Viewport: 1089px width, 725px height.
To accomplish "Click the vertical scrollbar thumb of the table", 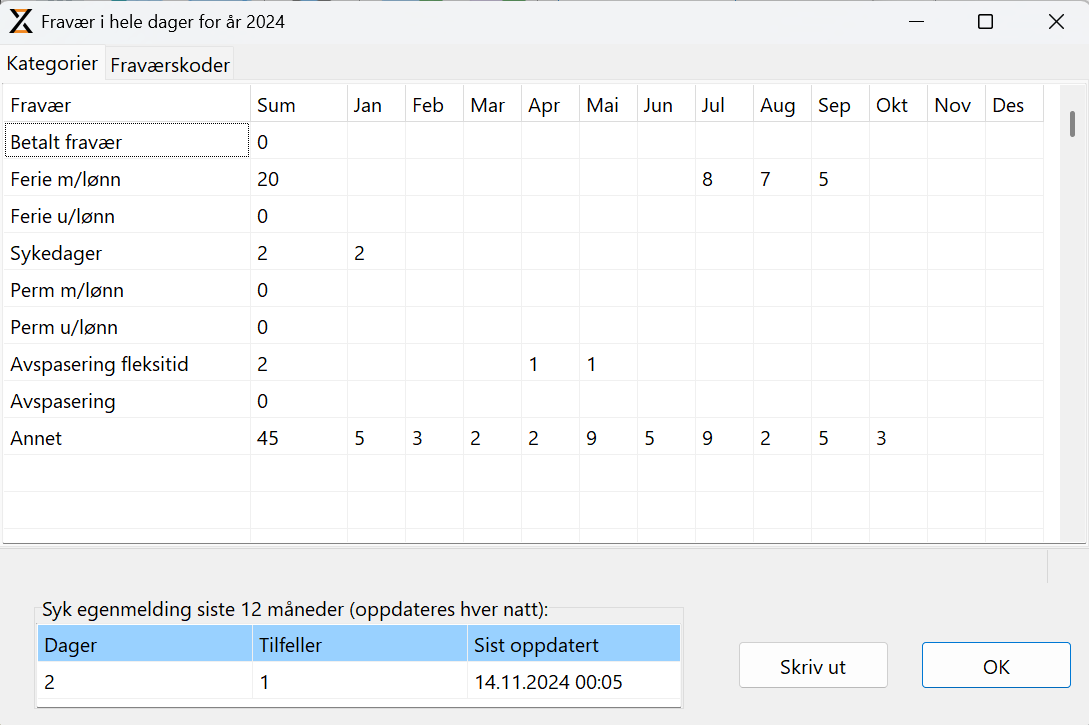I will tap(1072, 124).
